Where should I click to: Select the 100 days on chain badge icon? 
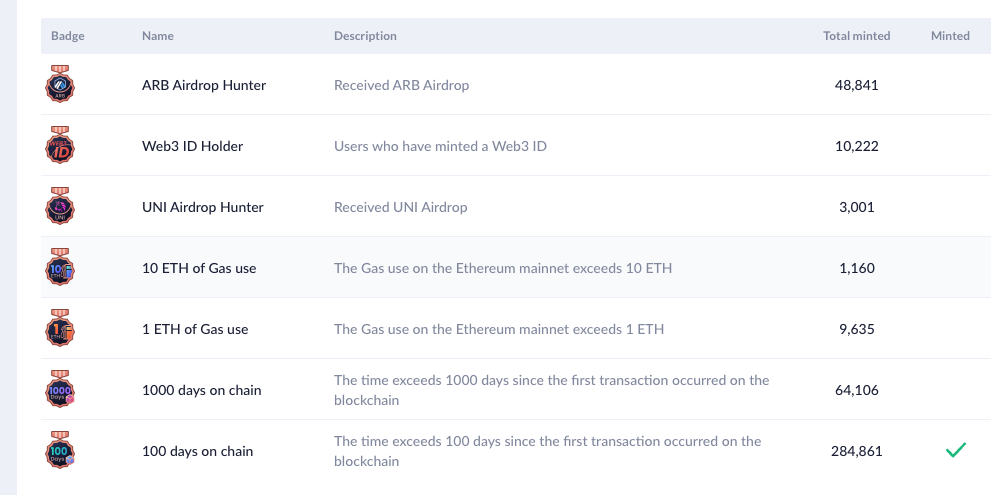pyautogui.click(x=60, y=450)
